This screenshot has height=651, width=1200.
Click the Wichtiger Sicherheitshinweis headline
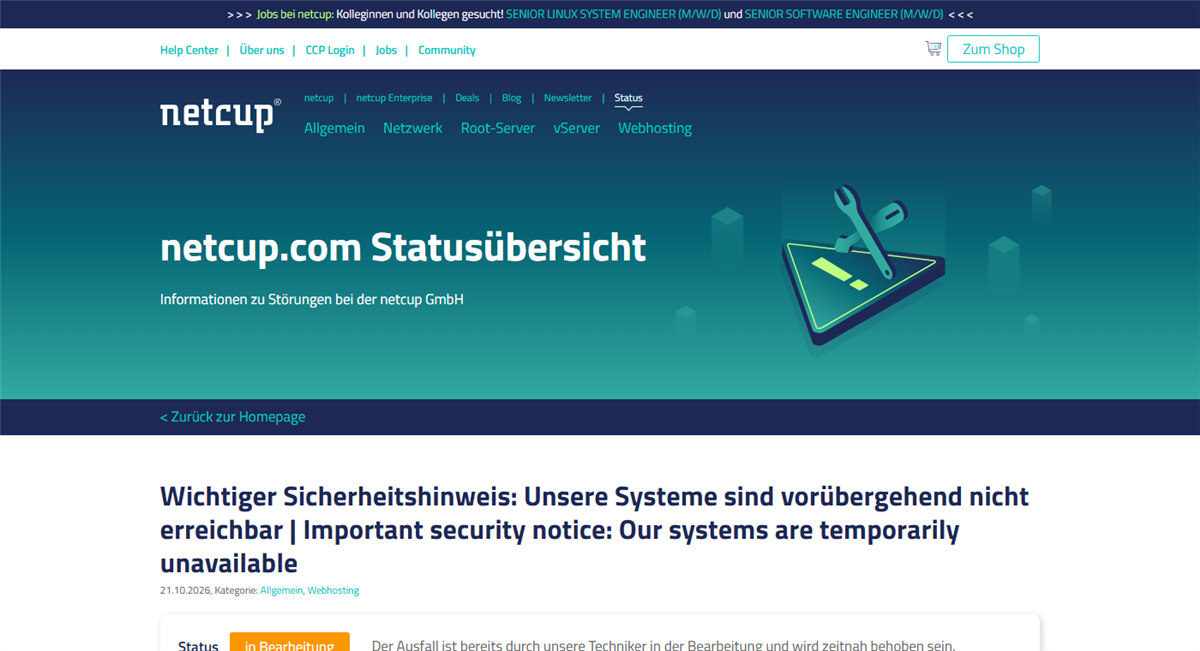coord(594,529)
